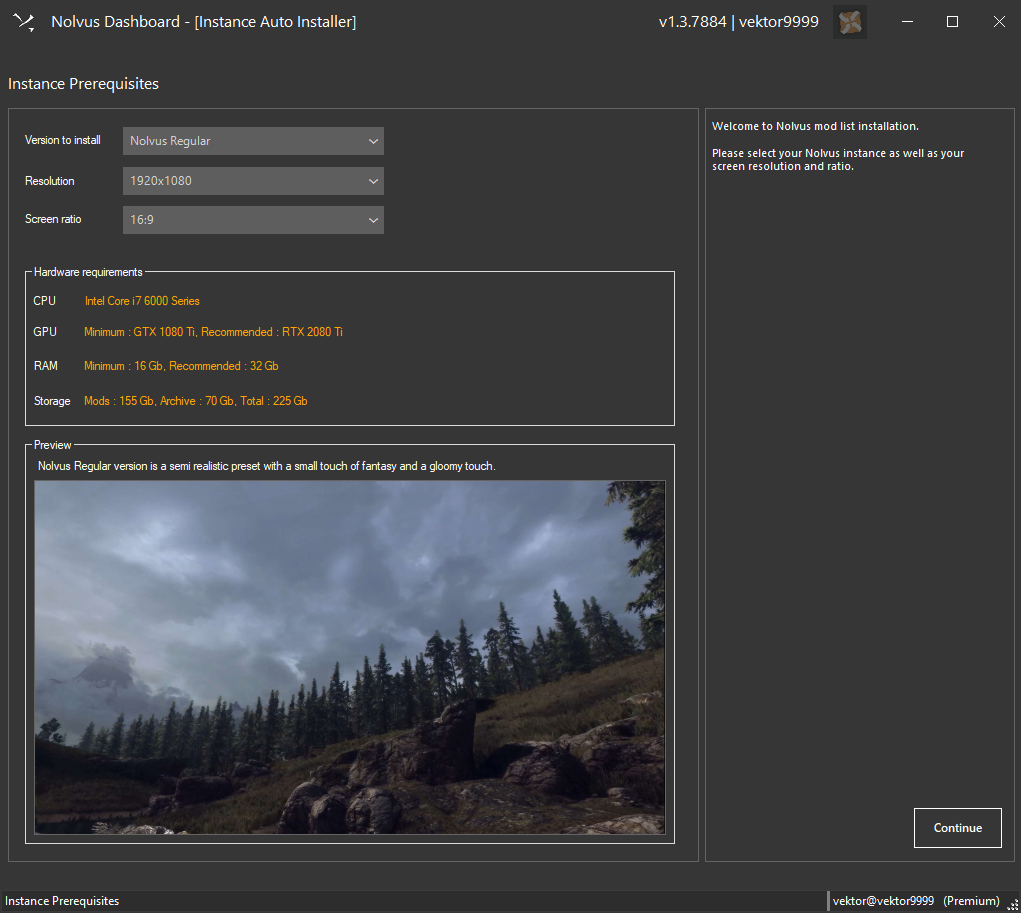Click the 'Instance Prerequisites' page heading
The width and height of the screenshot is (1021, 913).
coord(83,84)
